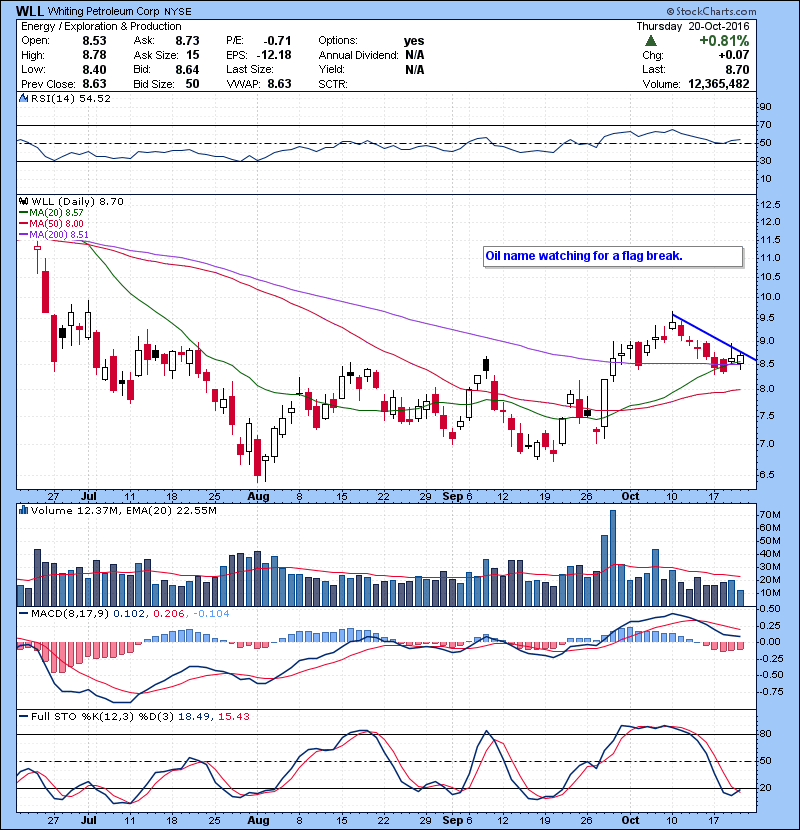
Task: Click the 6.5 price axis label
Action: tap(767, 474)
